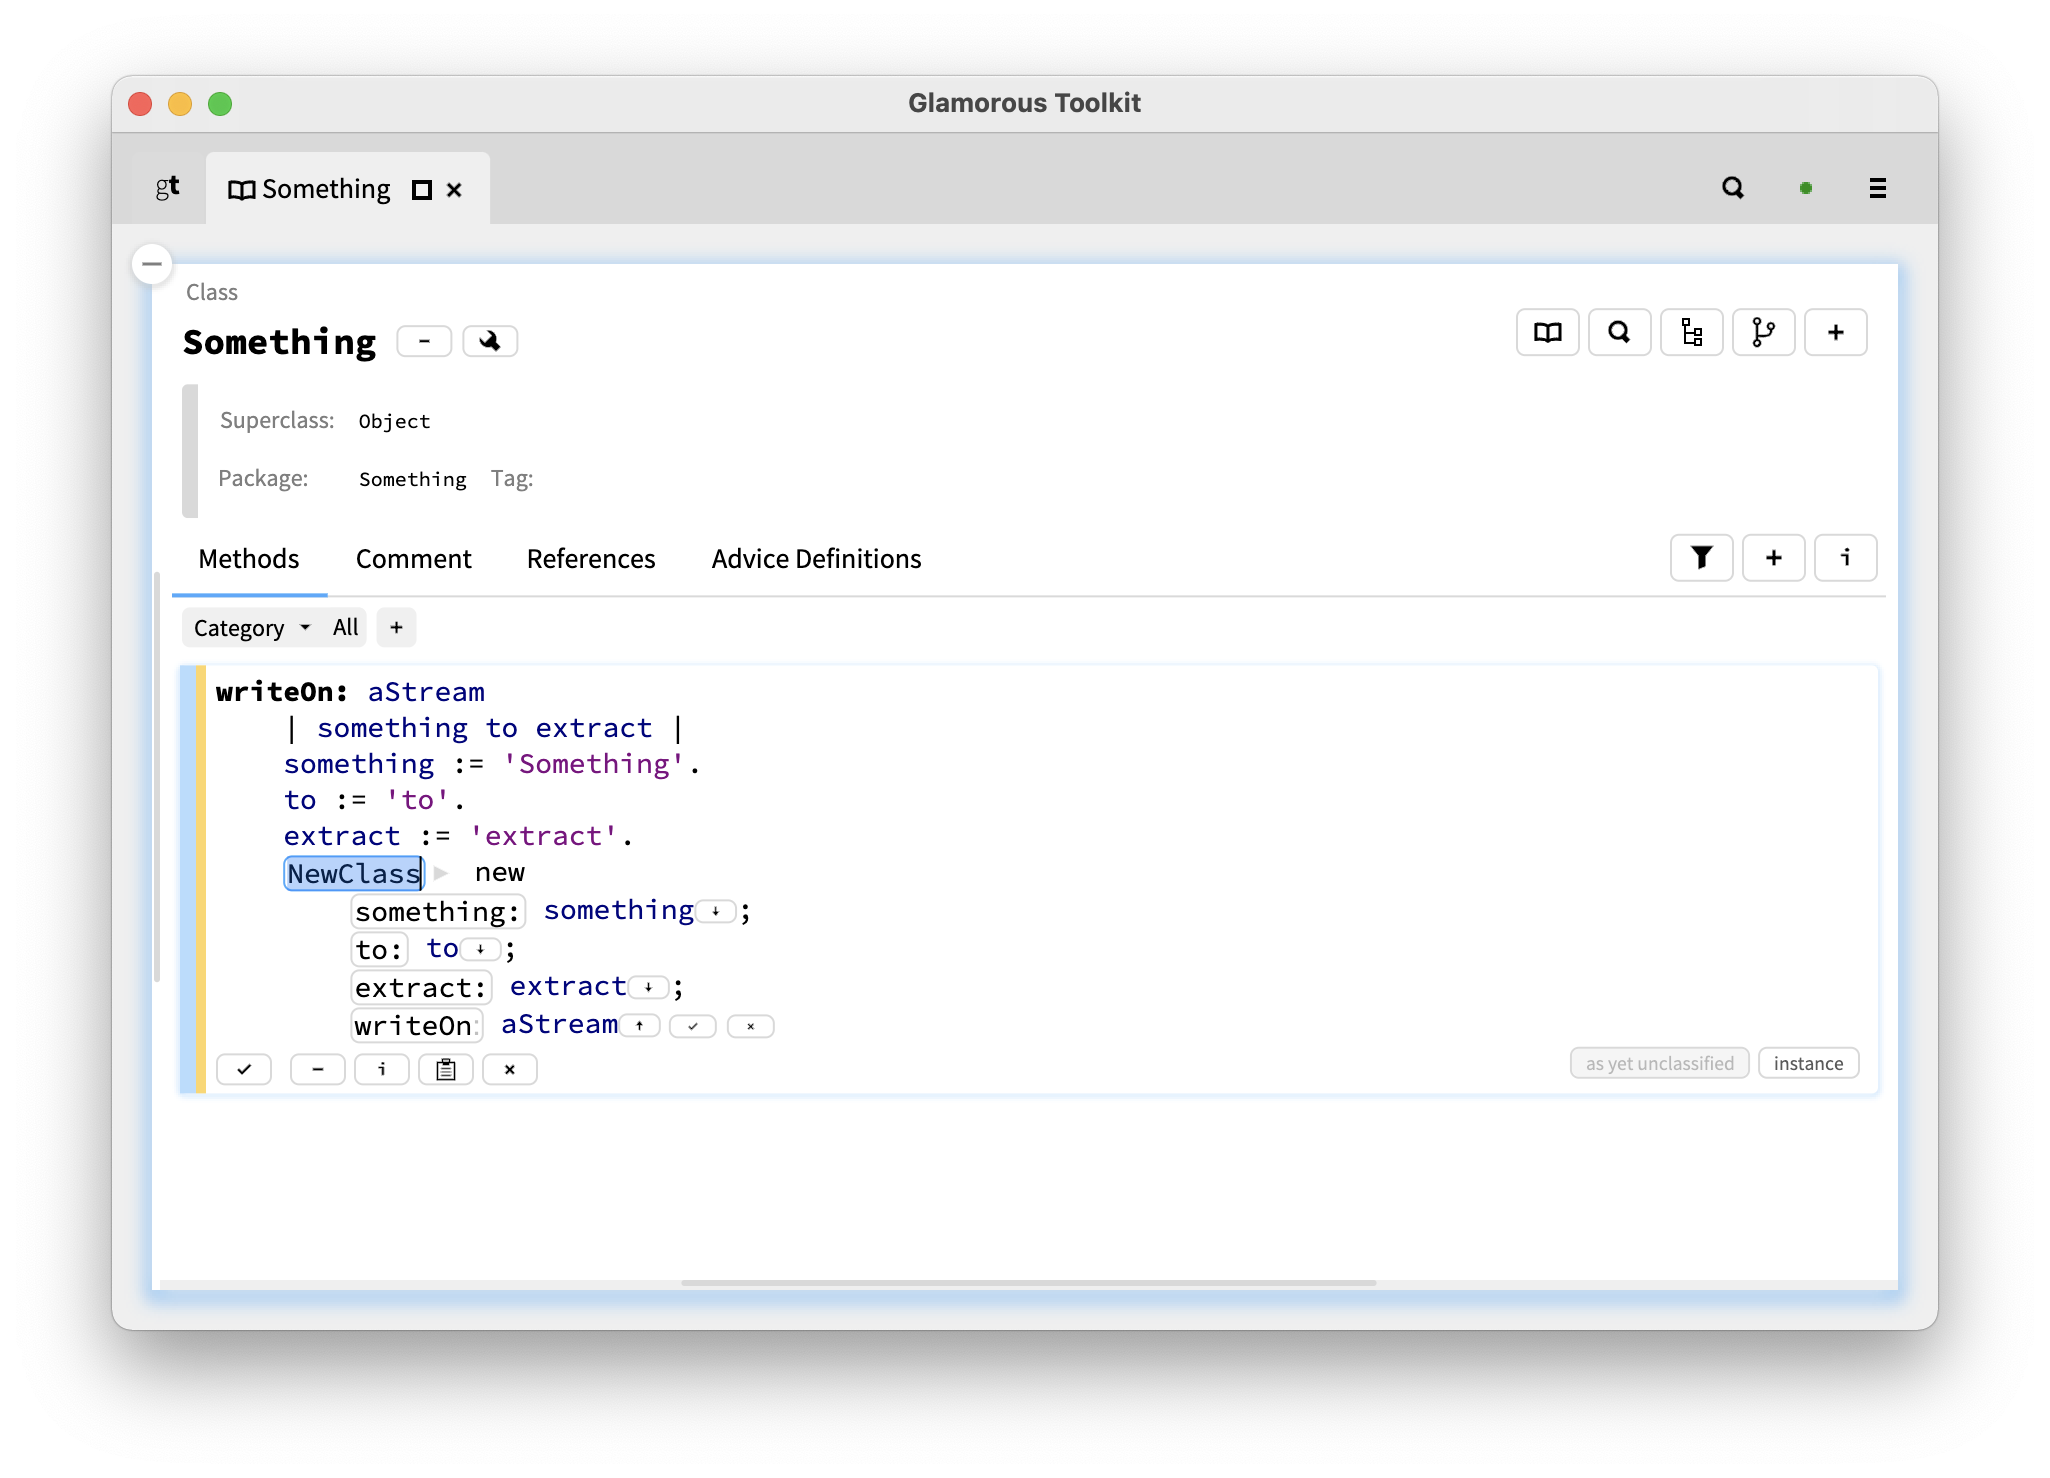Click the 'new' message in code
This screenshot has width=2050, height=1478.
[x=500, y=873]
